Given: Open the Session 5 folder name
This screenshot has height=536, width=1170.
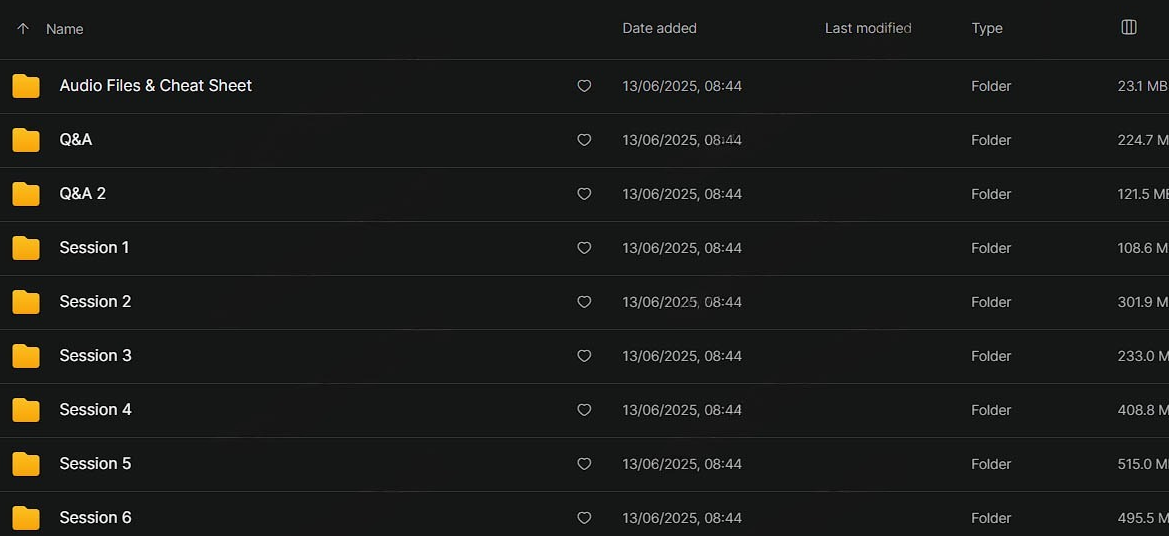Looking at the screenshot, I should pos(95,464).
